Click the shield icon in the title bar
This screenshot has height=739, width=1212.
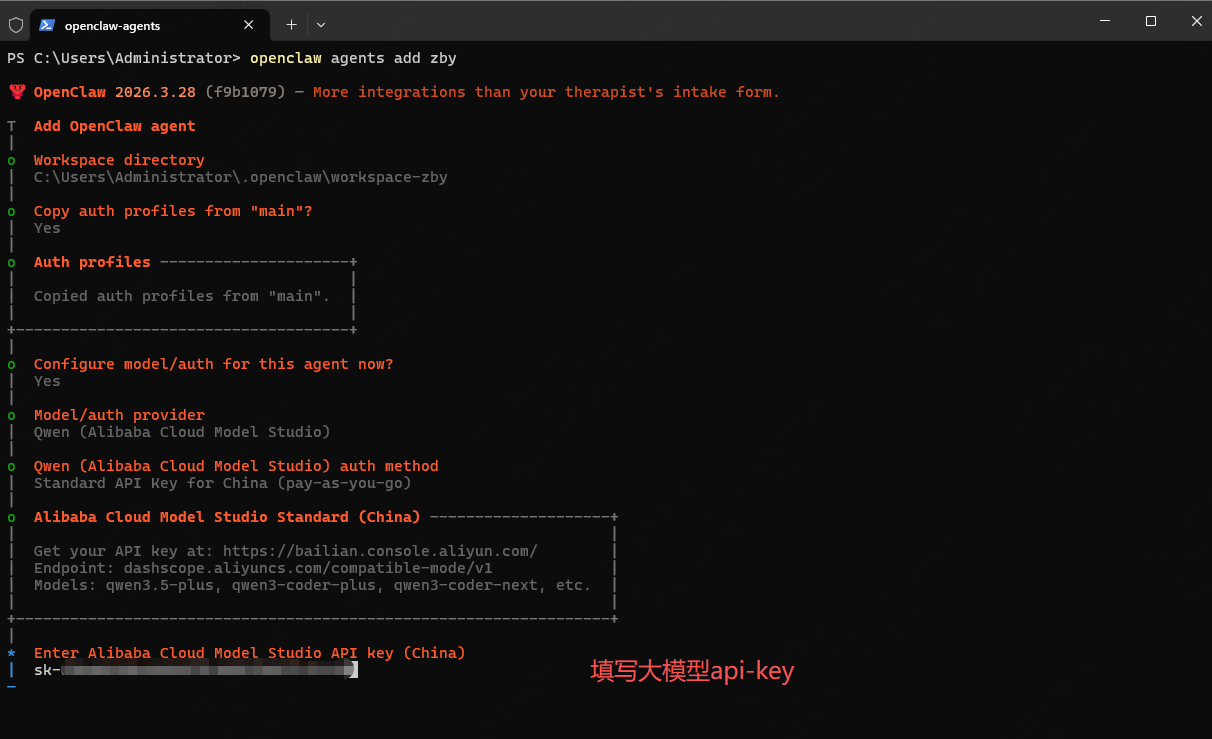click(15, 24)
